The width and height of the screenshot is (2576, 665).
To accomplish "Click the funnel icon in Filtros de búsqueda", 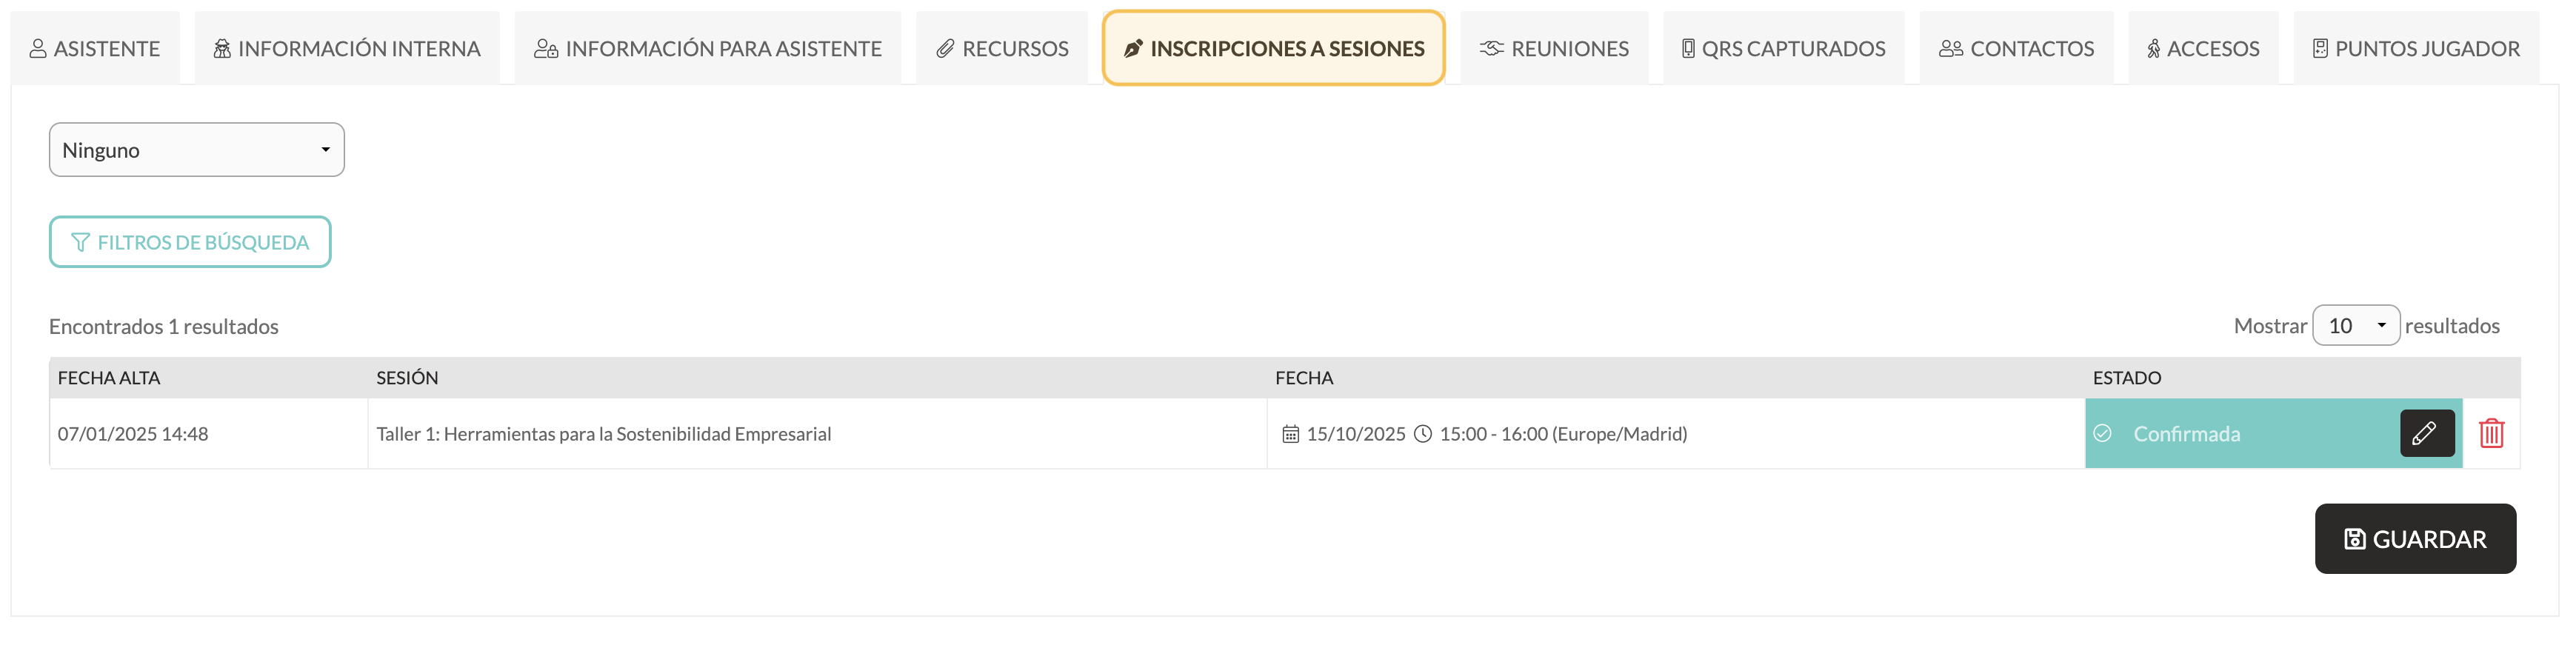I will (x=81, y=242).
